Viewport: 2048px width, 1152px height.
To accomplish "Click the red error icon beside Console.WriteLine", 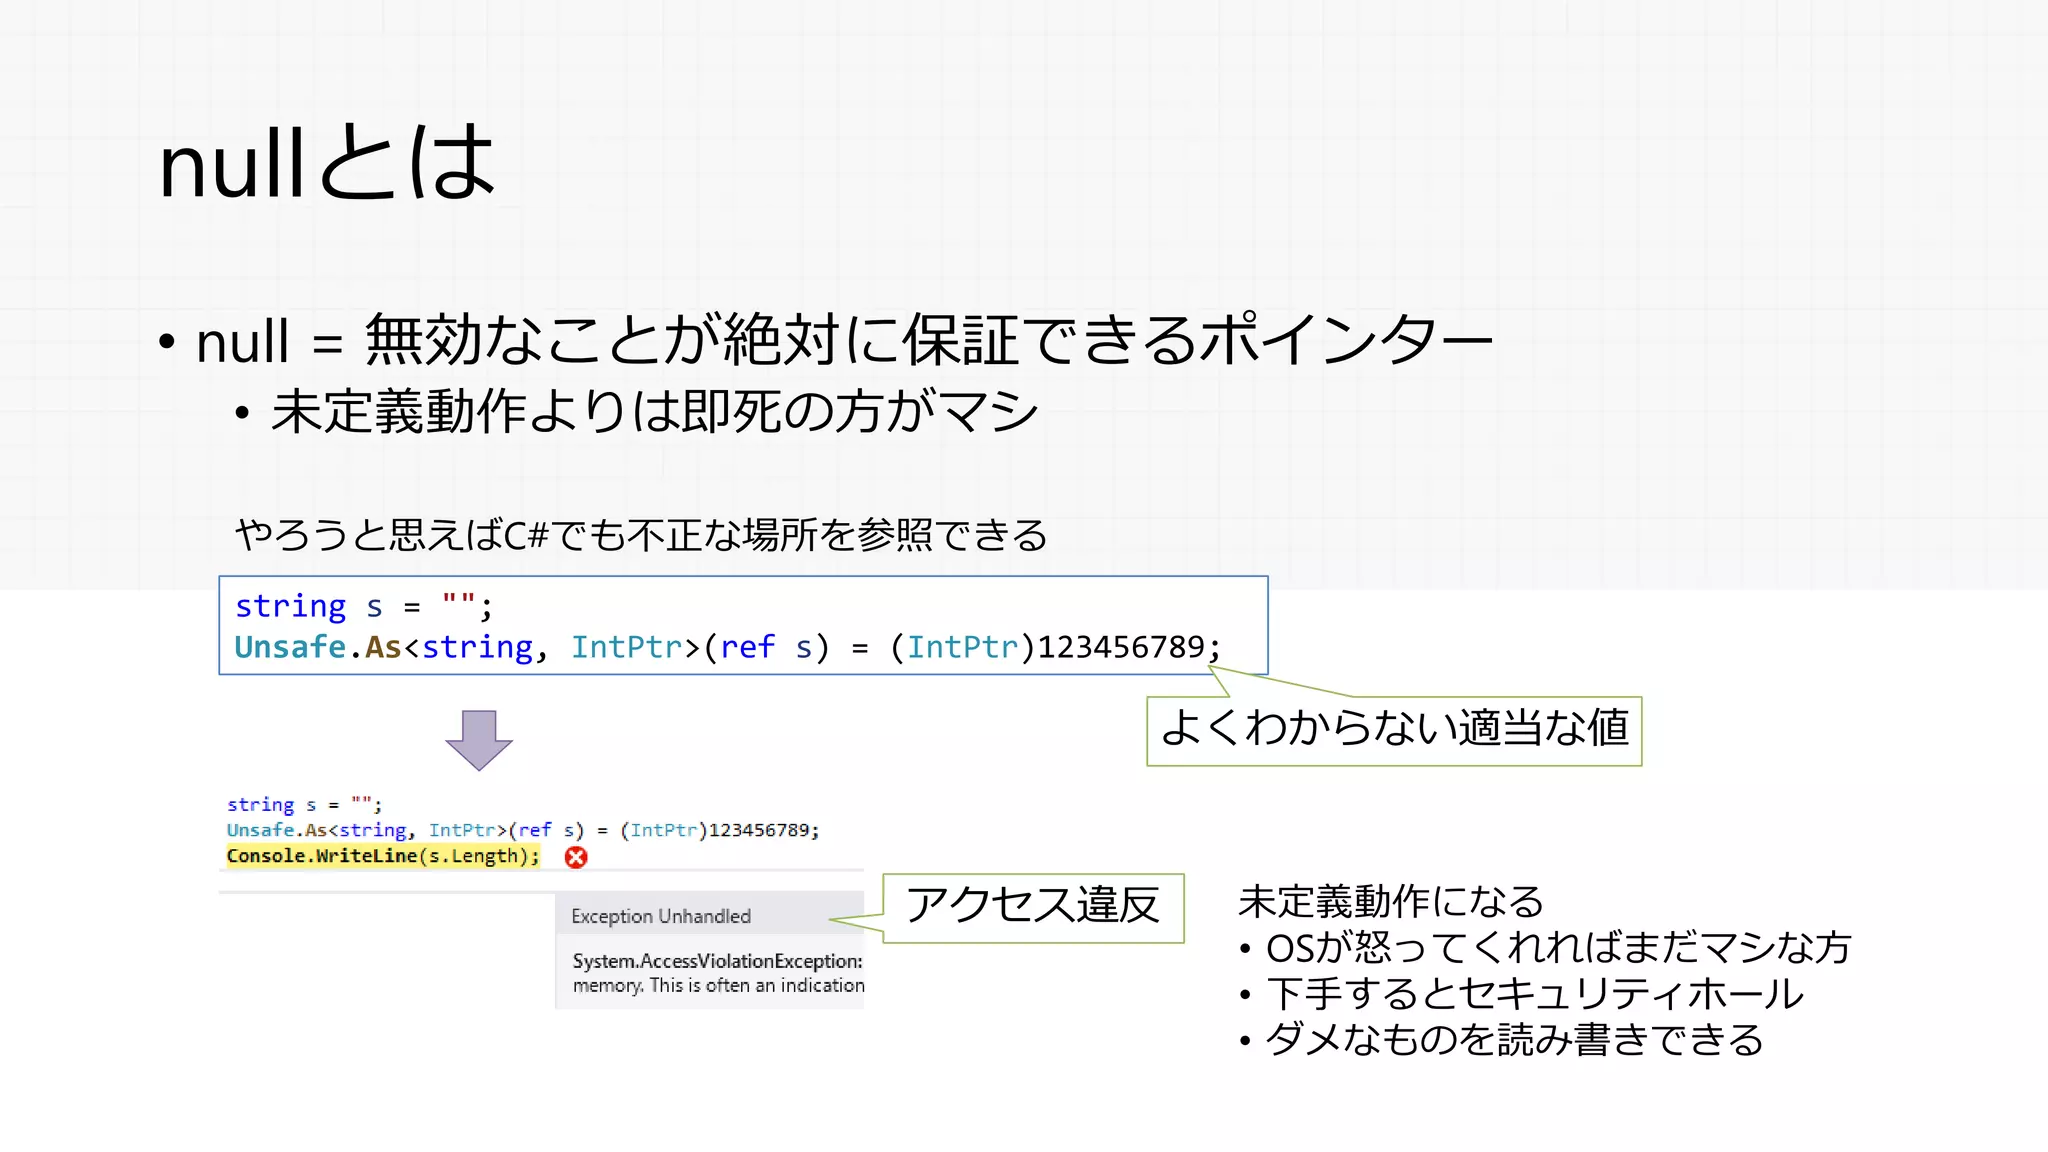I will tap(576, 857).
